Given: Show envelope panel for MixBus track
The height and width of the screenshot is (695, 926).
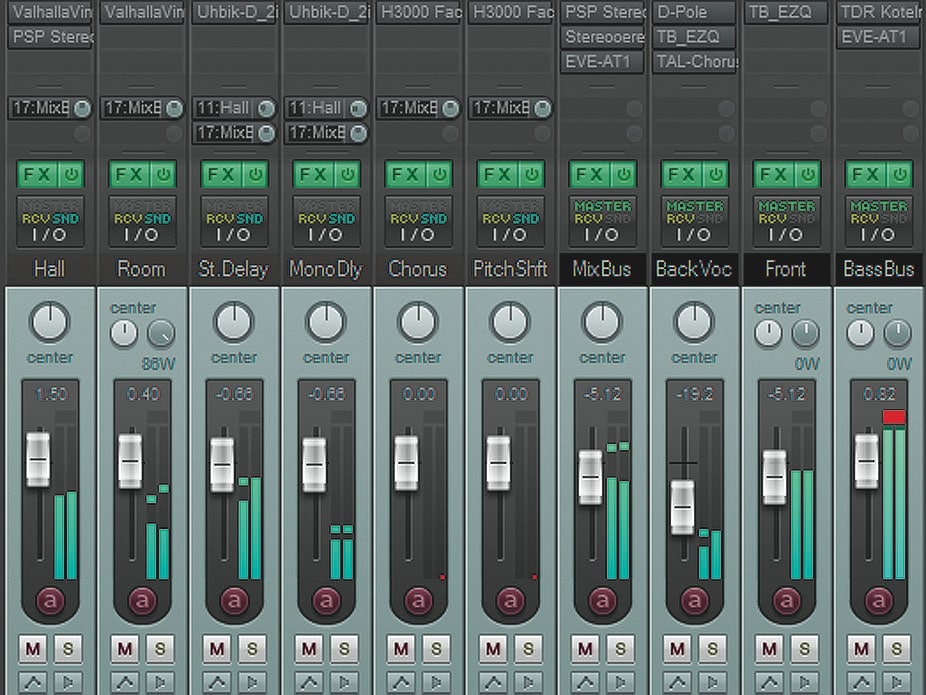Looking at the screenshot, I should click(x=586, y=683).
